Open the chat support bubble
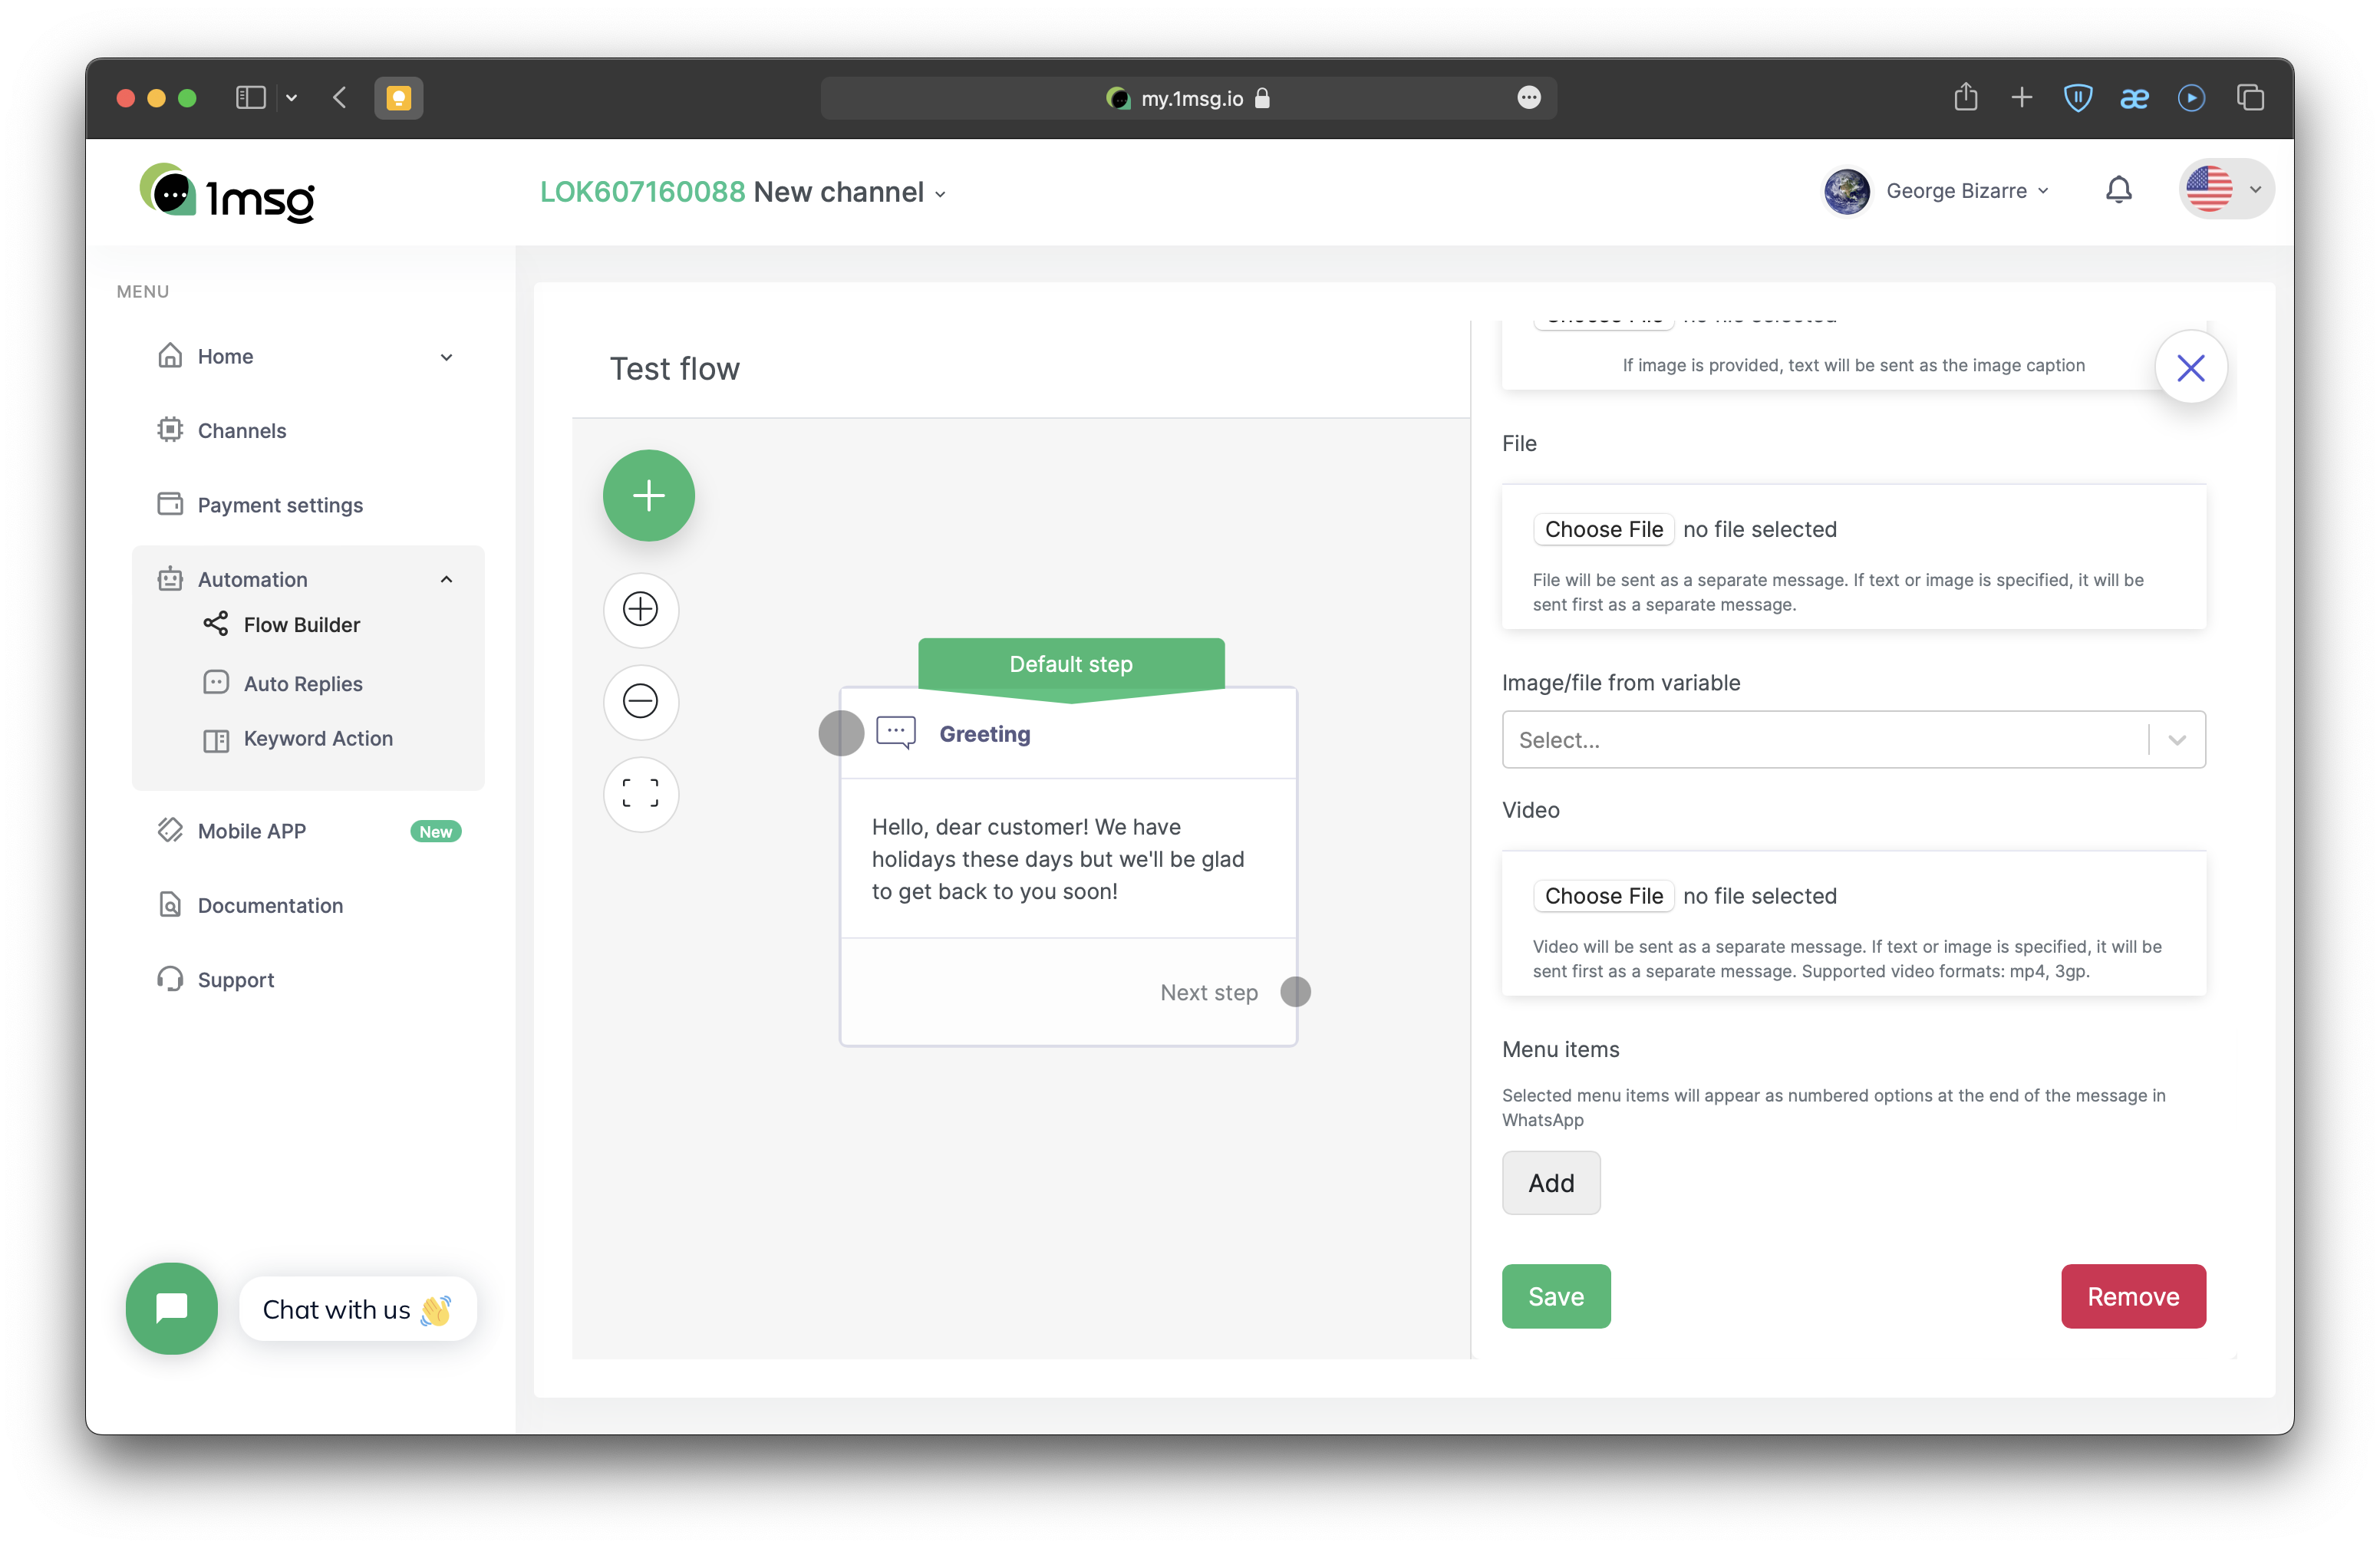The image size is (2380, 1548). coord(172,1308)
